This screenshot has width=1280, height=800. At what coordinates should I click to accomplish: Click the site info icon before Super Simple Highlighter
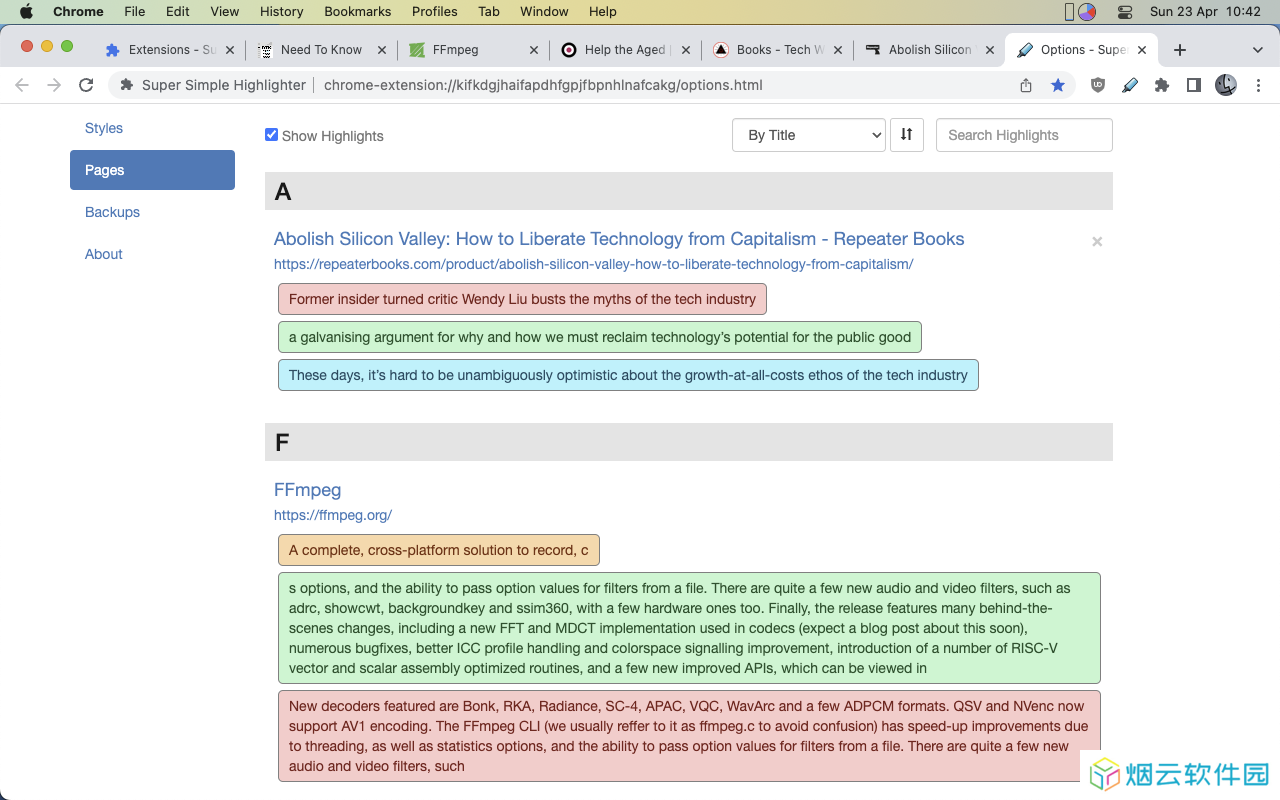127,85
